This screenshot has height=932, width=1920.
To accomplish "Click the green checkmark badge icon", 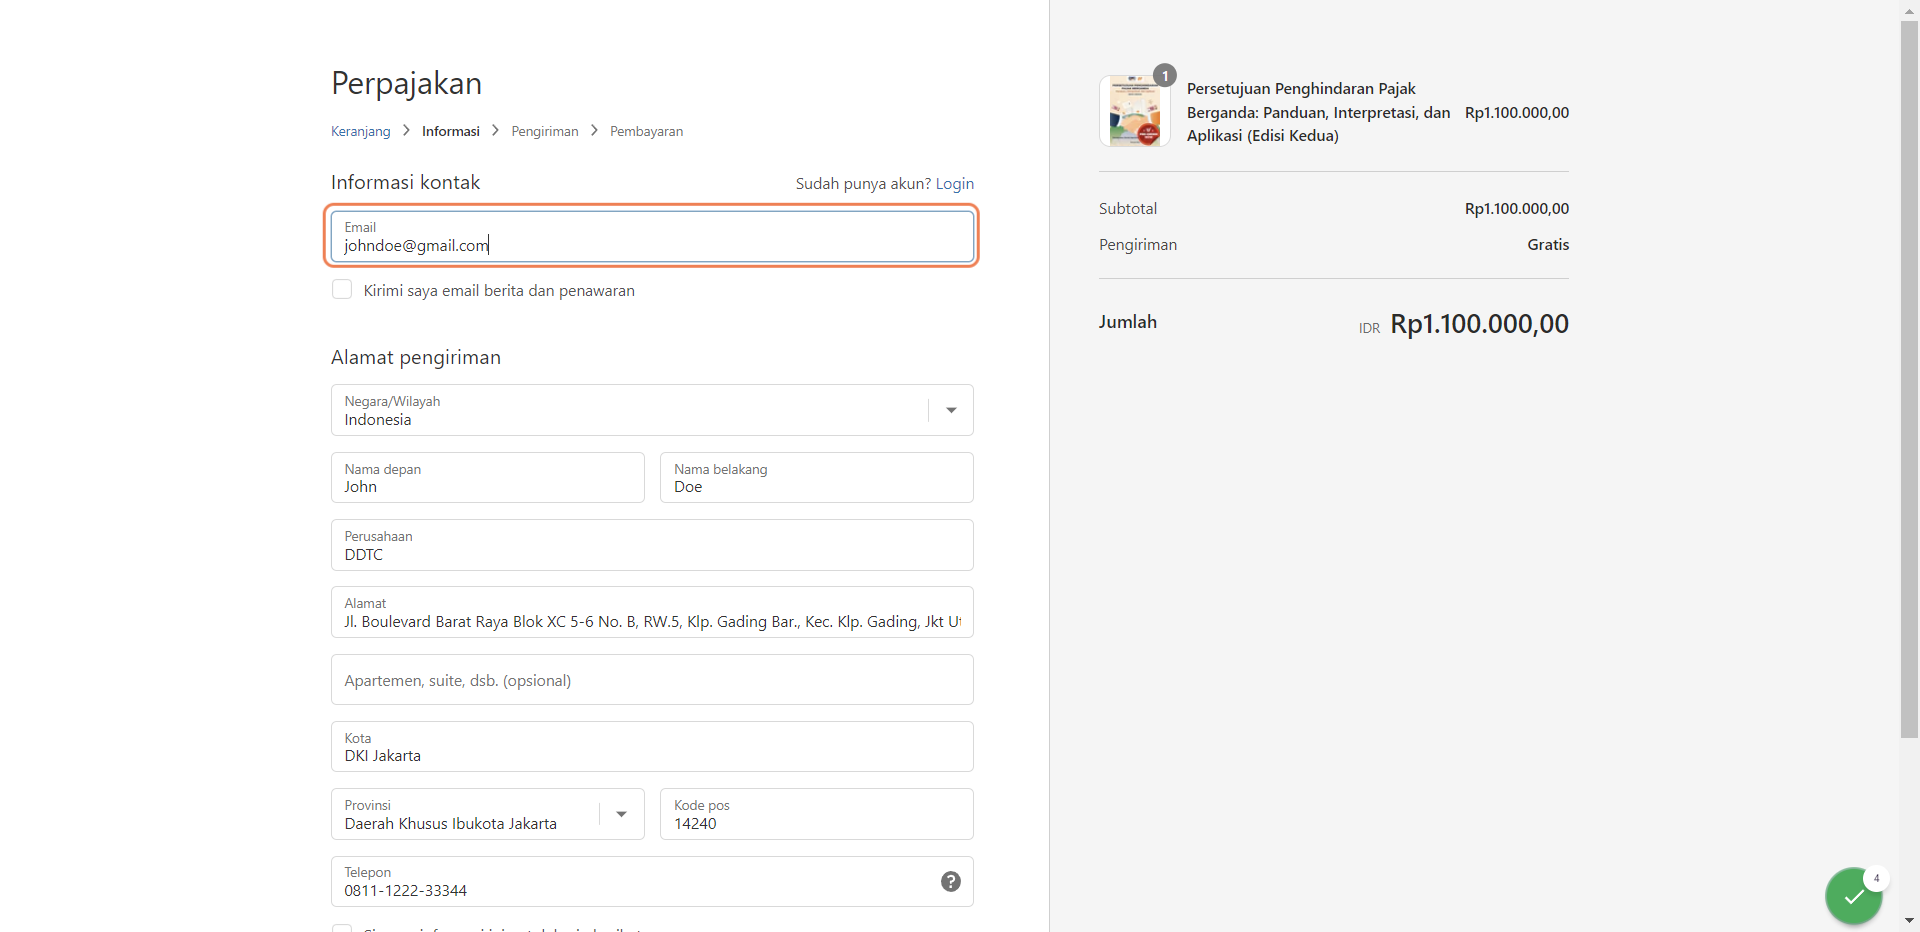I will [1854, 896].
